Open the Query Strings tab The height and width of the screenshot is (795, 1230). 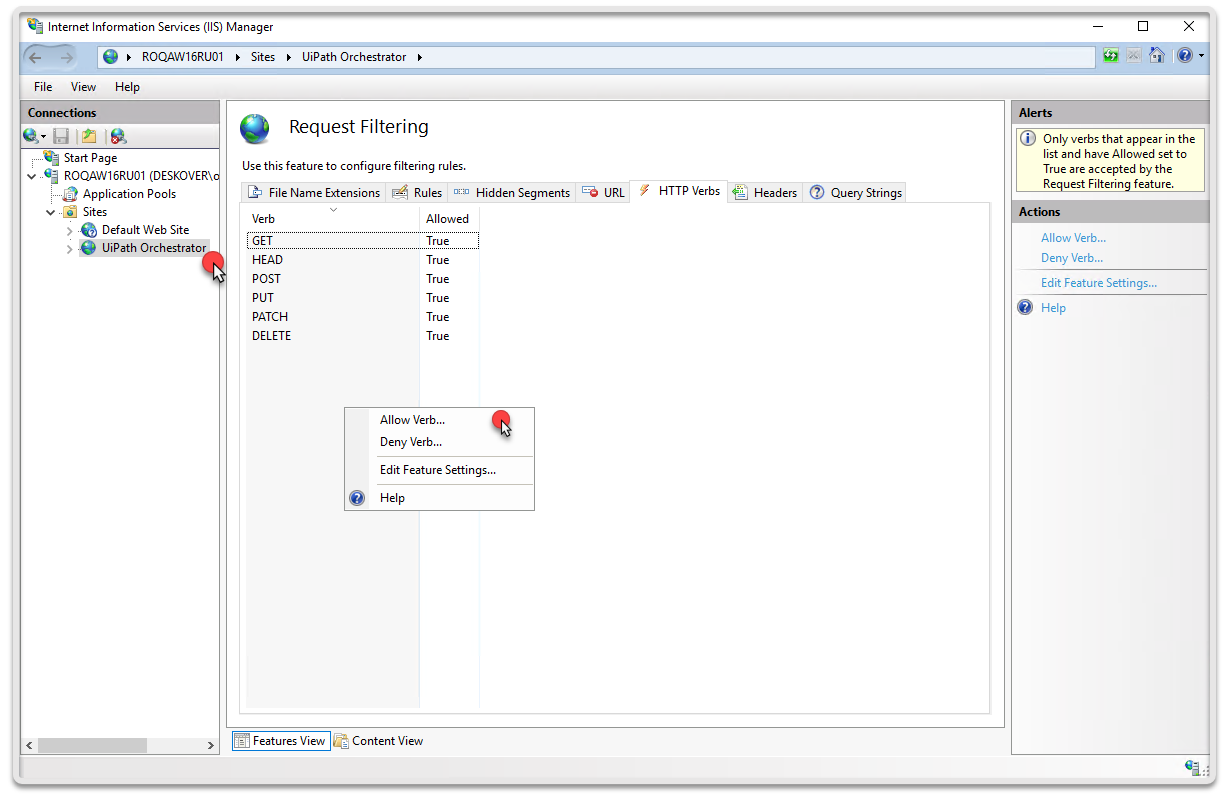point(856,193)
